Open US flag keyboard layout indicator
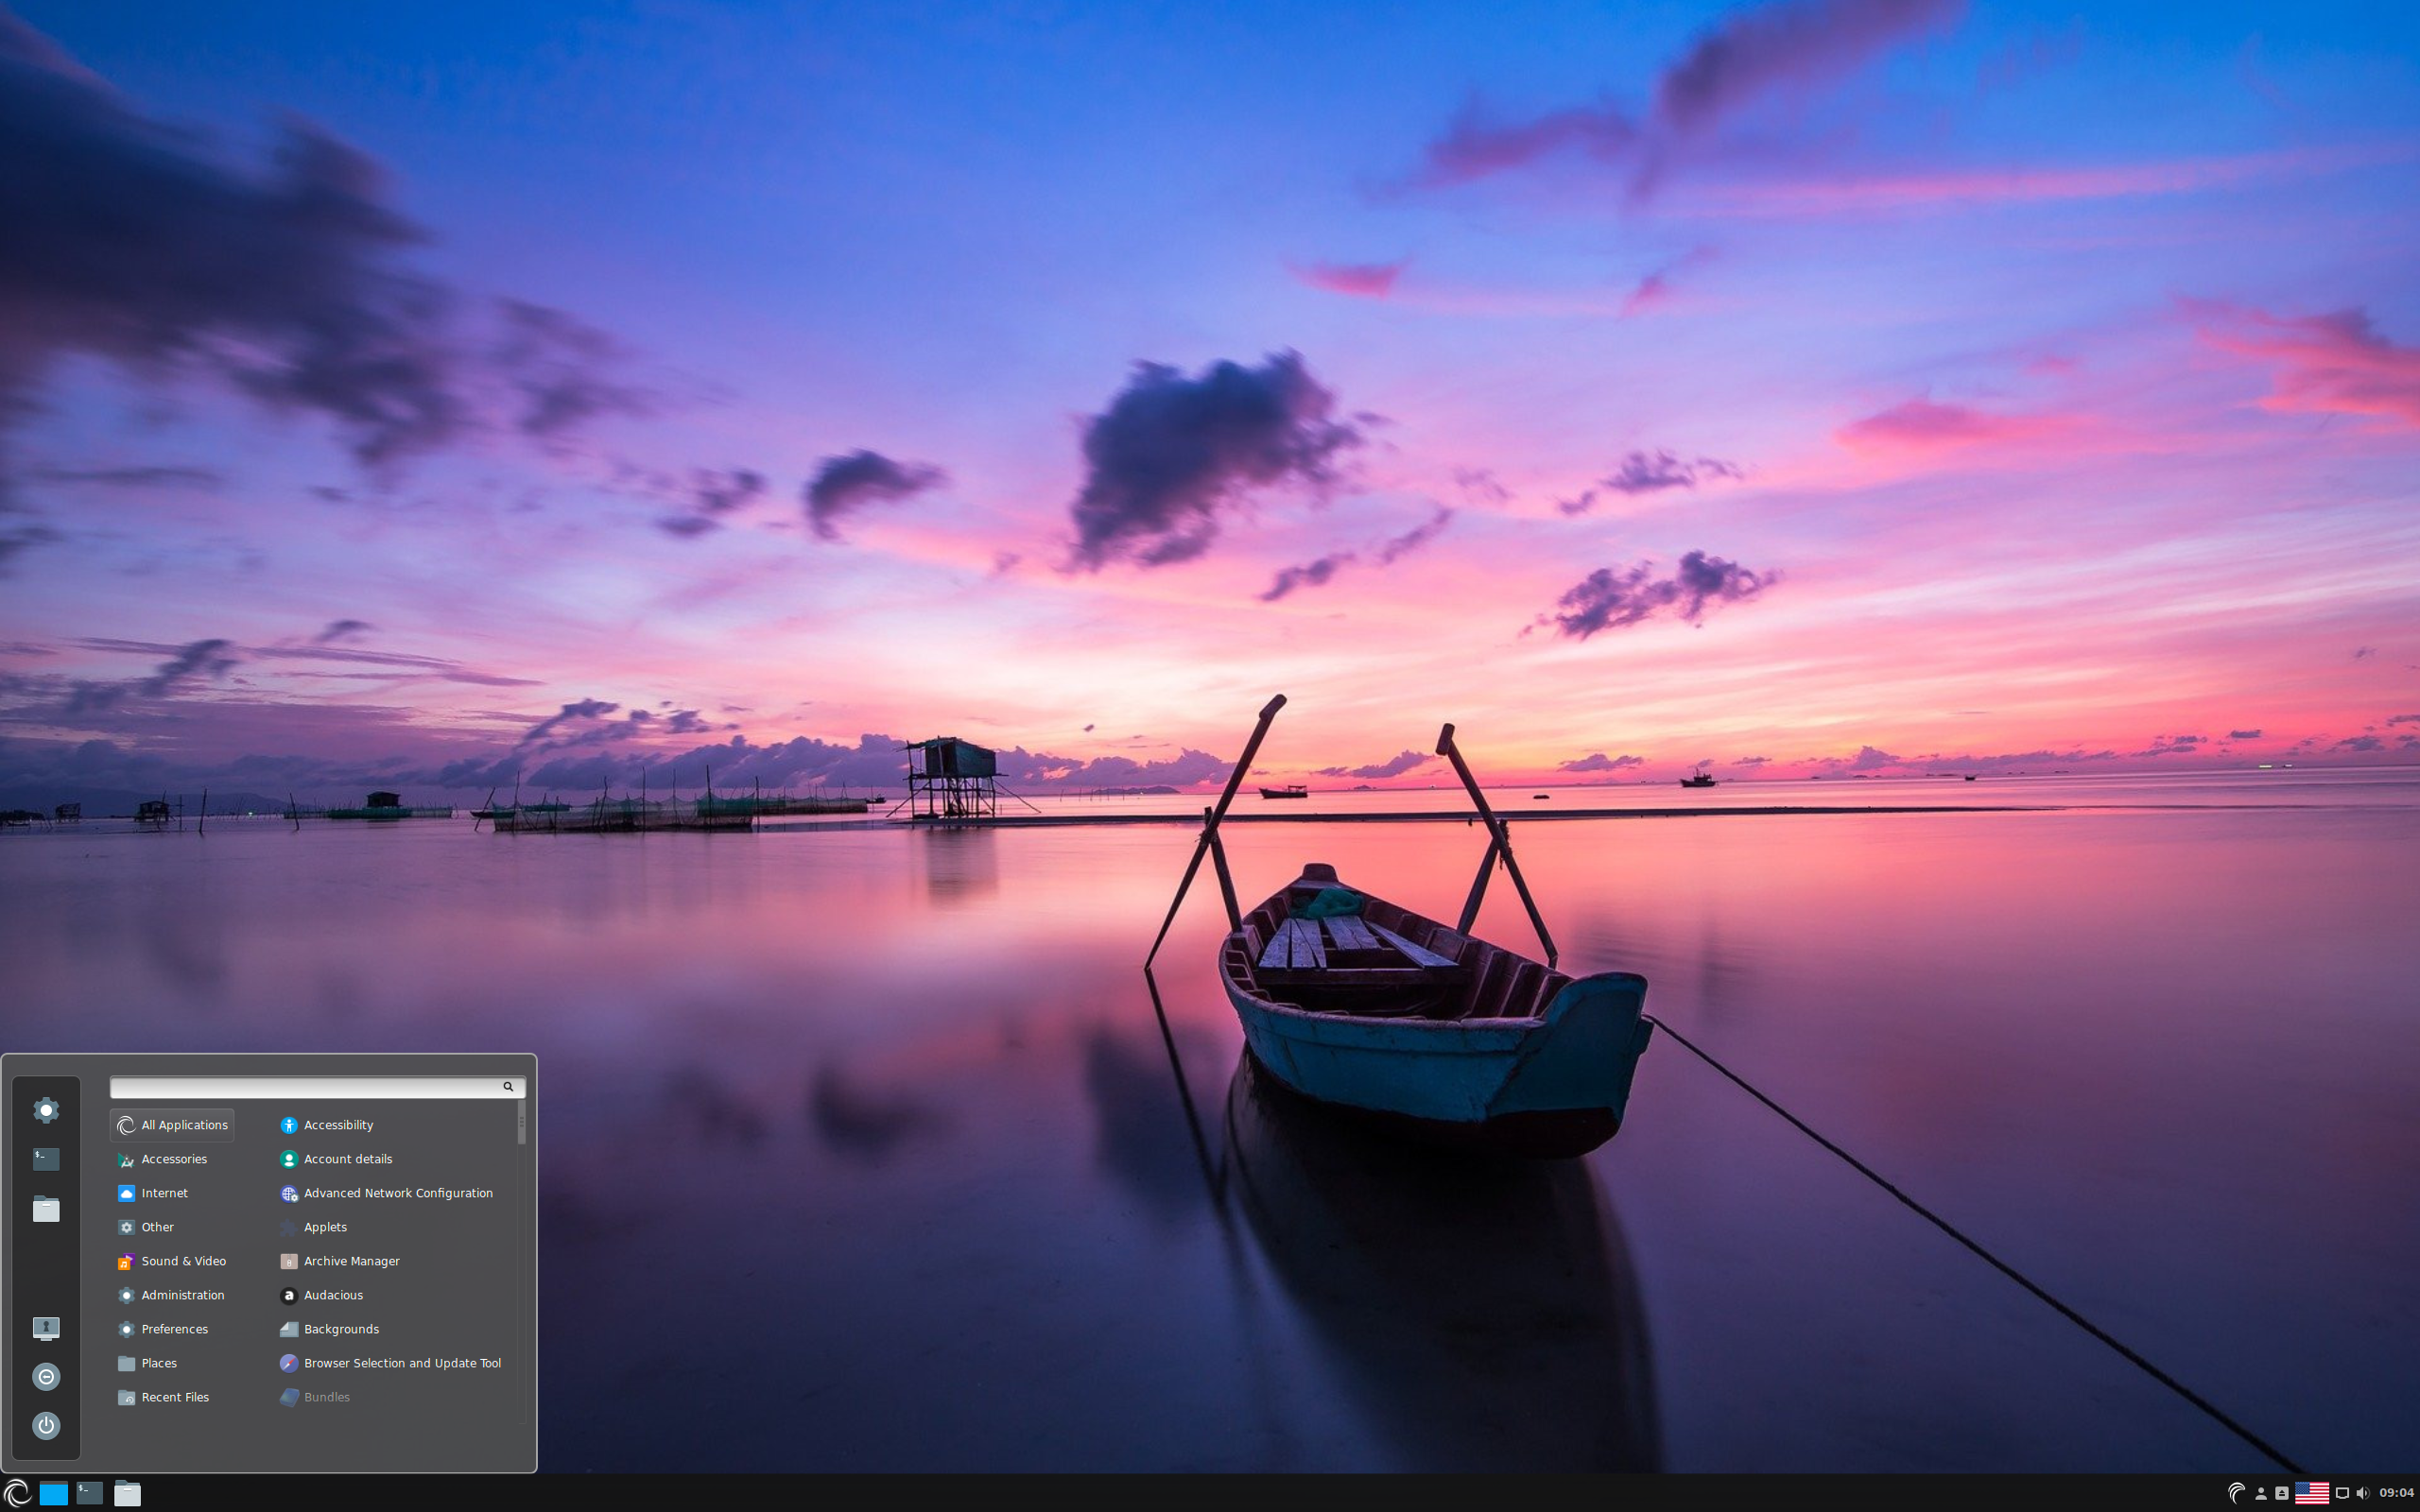The height and width of the screenshot is (1512, 2420). point(2311,1493)
